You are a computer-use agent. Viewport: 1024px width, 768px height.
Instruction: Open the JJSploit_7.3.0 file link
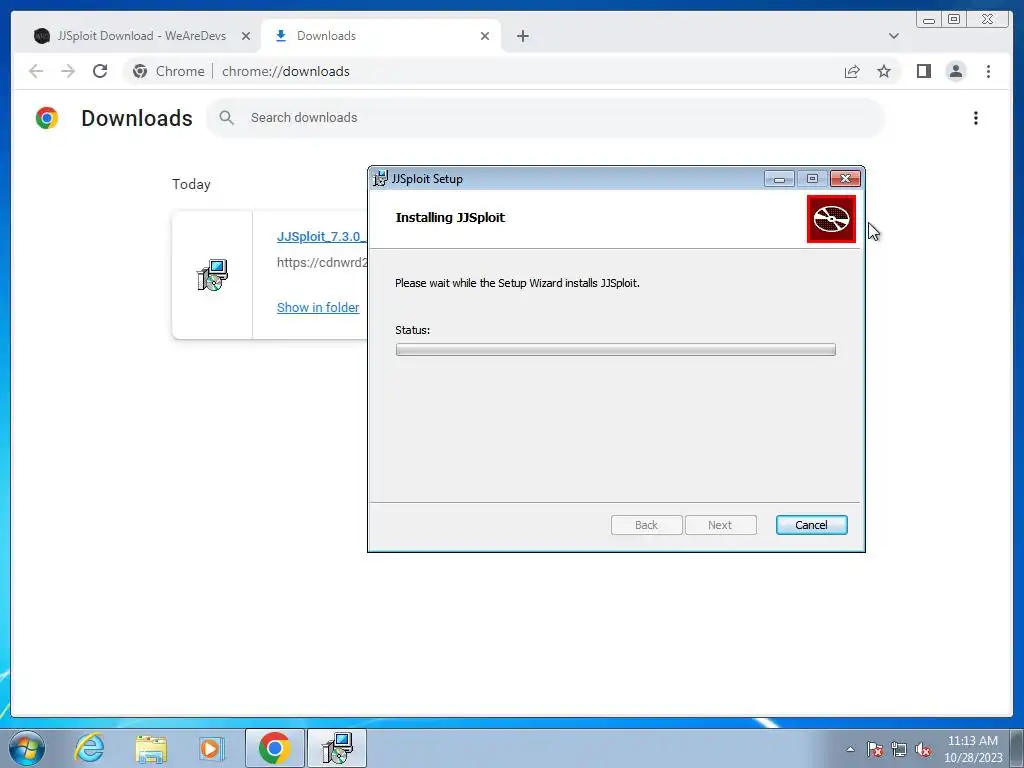tap(321, 236)
